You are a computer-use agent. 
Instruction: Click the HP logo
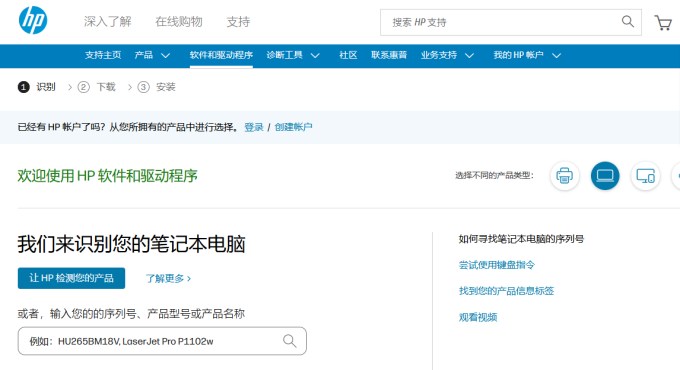33,20
